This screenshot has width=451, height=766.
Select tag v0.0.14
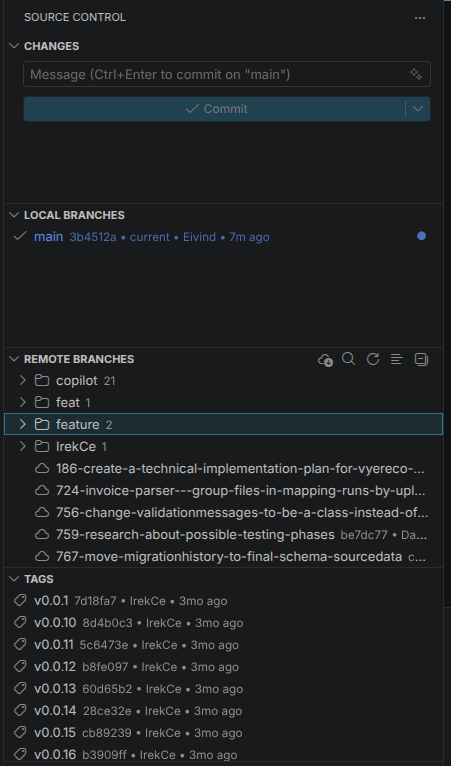point(223,711)
